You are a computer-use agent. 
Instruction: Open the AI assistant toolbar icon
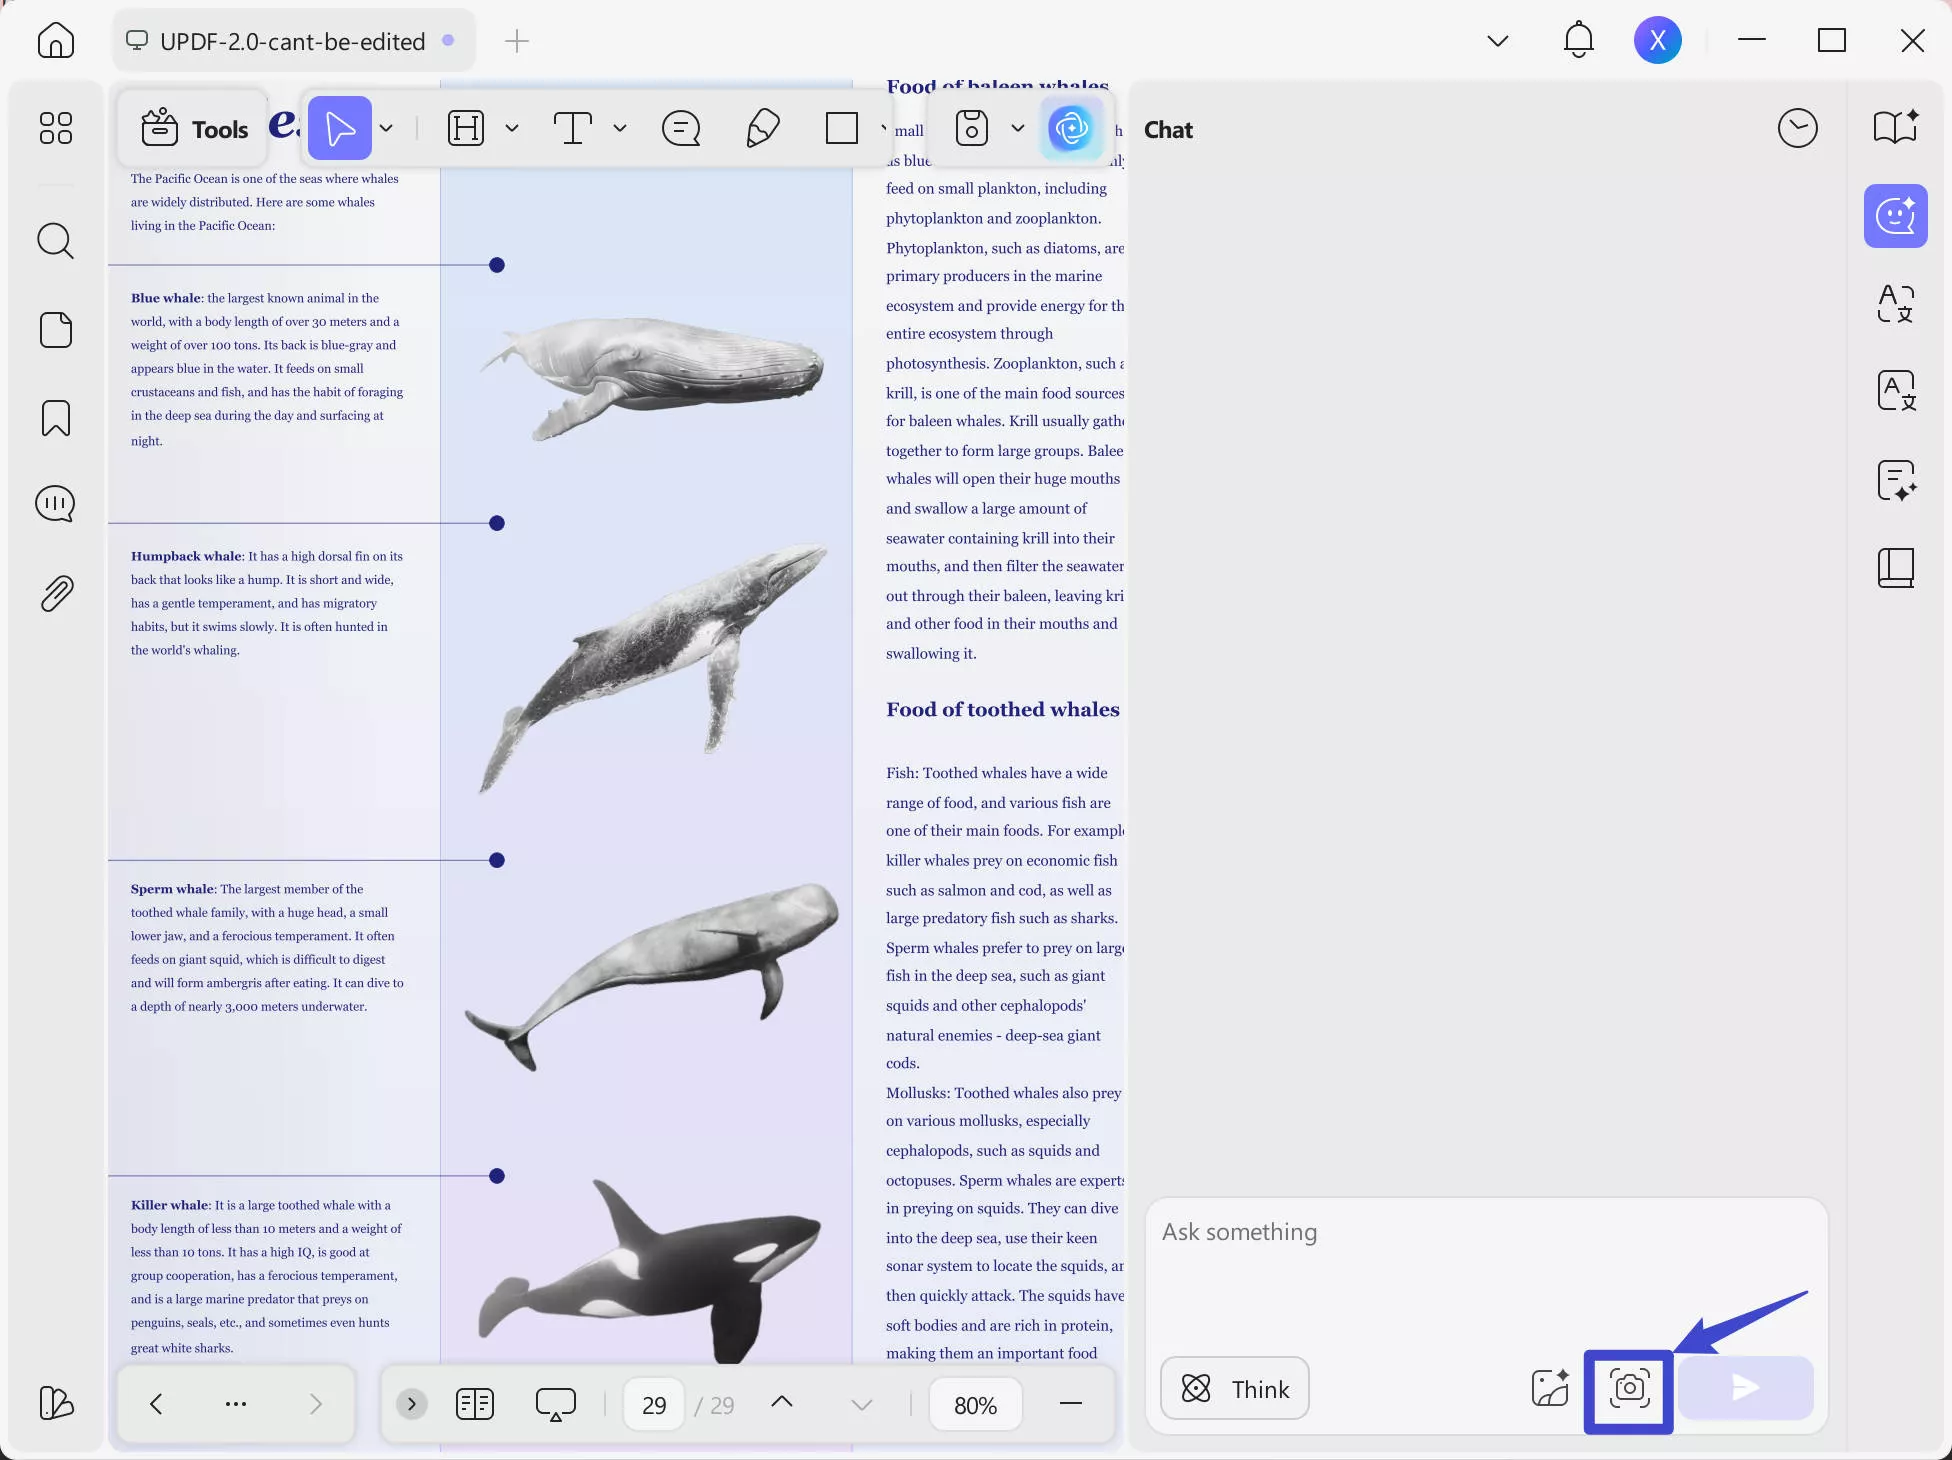[1071, 128]
